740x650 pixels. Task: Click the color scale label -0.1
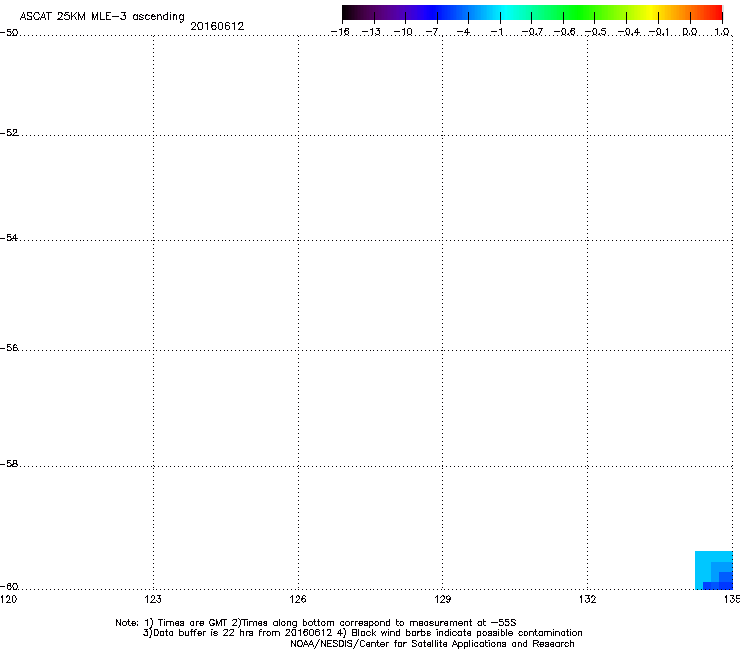pos(659,32)
